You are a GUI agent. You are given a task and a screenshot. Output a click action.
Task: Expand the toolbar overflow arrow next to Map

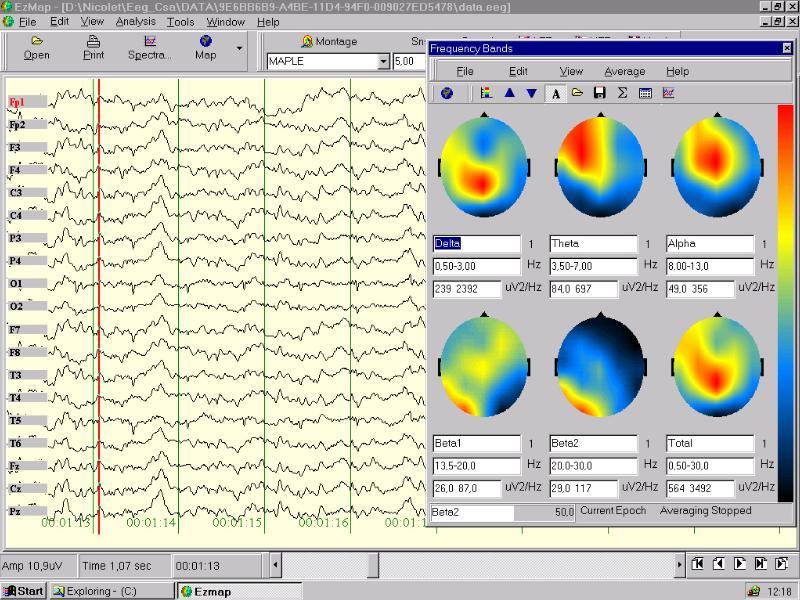pos(239,47)
